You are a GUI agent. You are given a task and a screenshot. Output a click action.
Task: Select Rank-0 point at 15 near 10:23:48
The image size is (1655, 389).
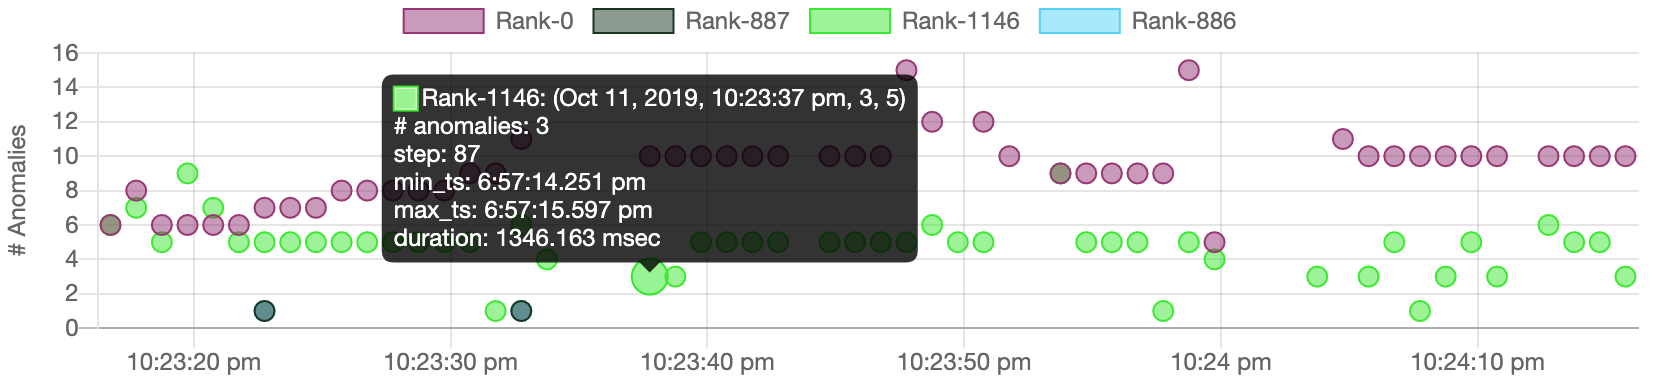tap(906, 70)
